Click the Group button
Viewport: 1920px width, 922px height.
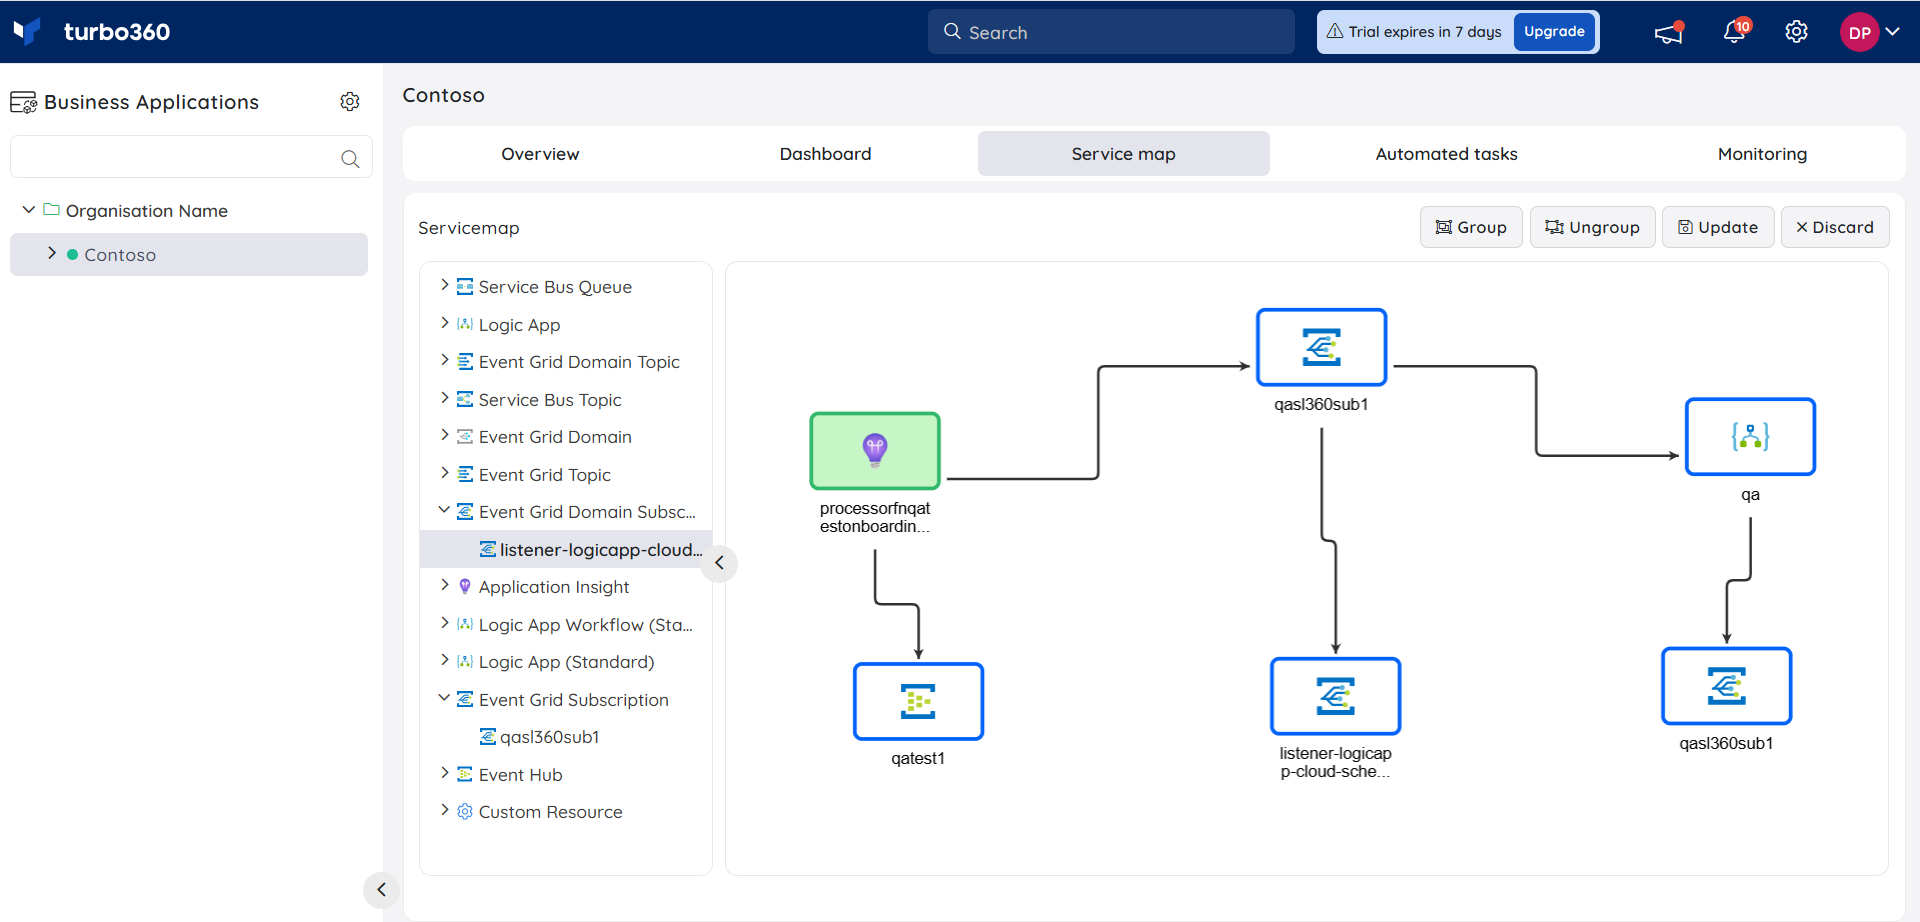(x=1471, y=227)
